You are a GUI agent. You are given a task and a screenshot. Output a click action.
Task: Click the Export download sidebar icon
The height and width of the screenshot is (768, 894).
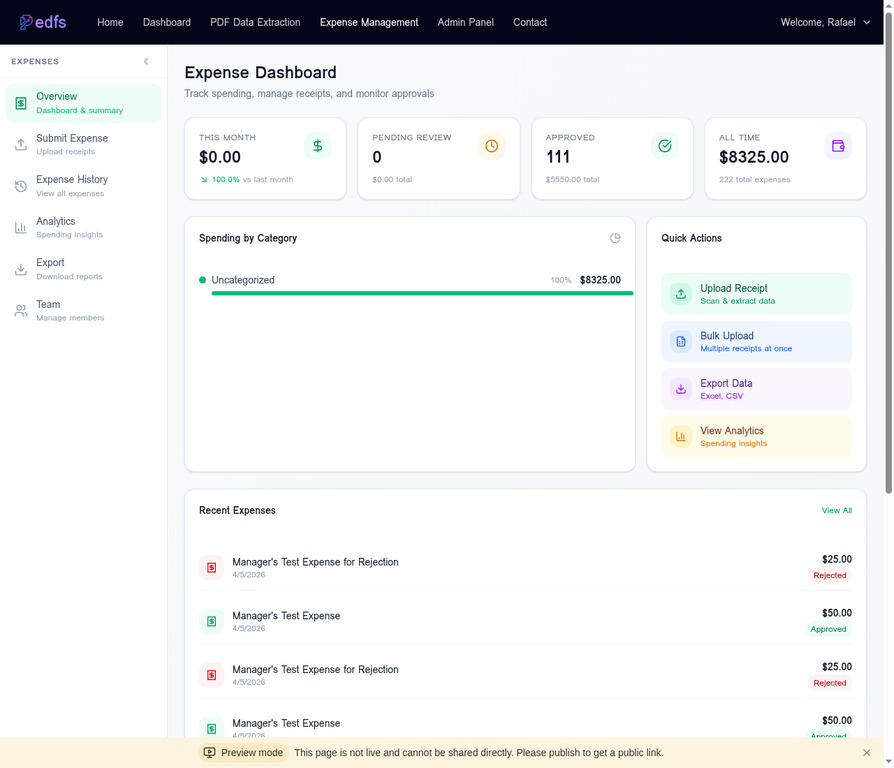click(21, 269)
